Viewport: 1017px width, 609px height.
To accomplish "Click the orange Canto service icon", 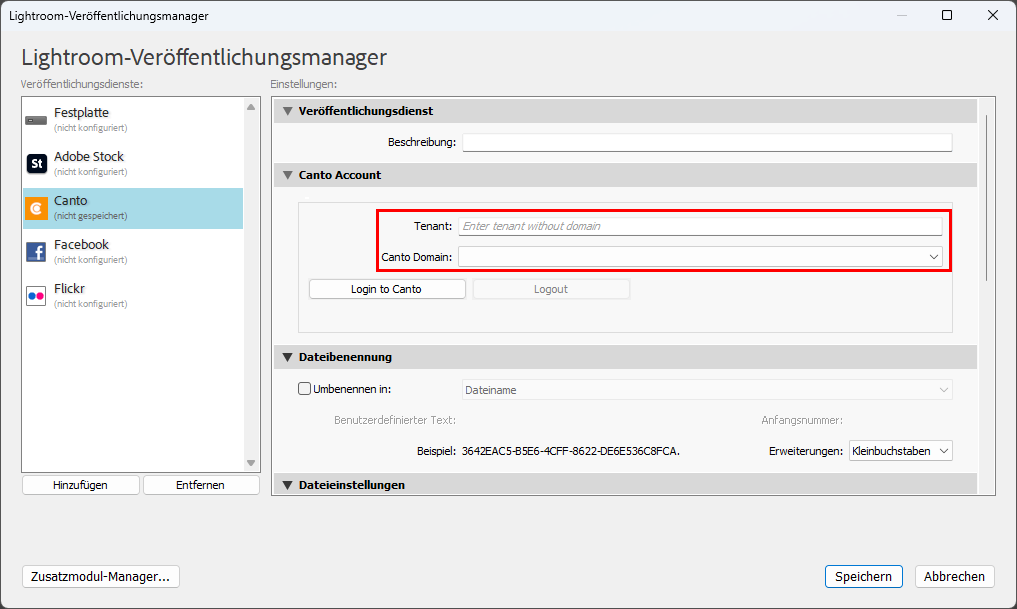I will click(x=36, y=208).
